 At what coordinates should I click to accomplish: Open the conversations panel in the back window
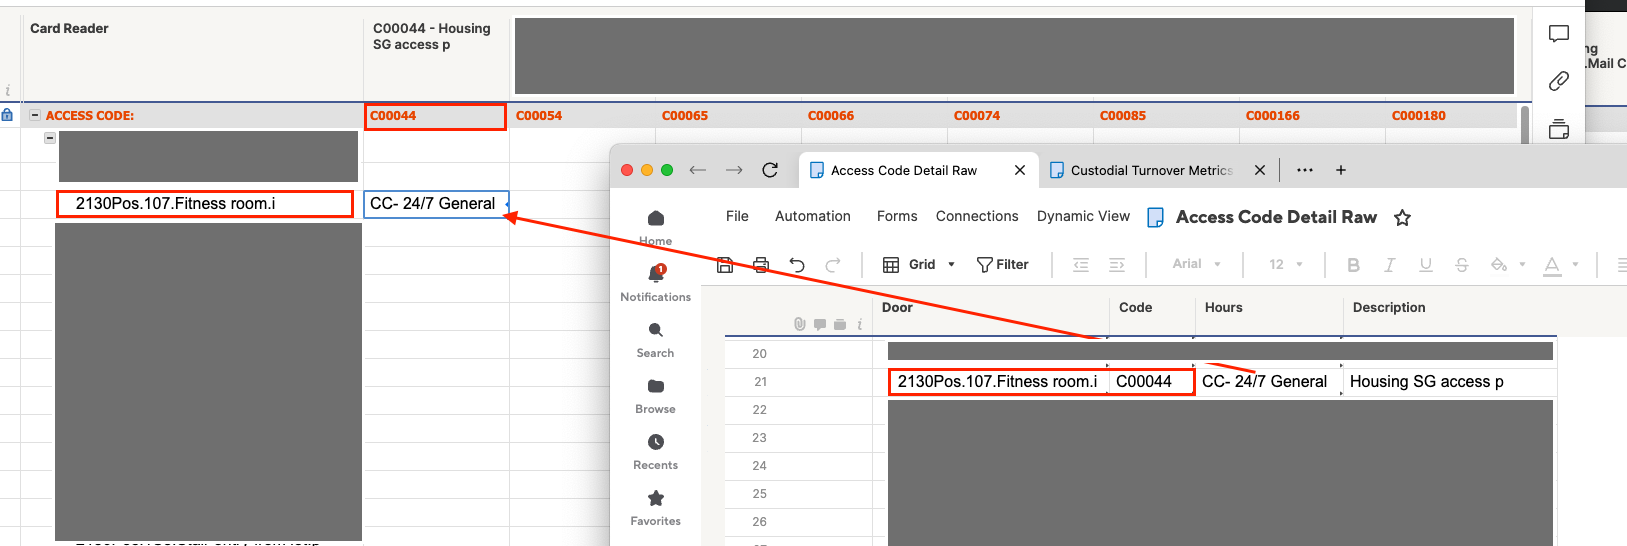click(x=1559, y=34)
